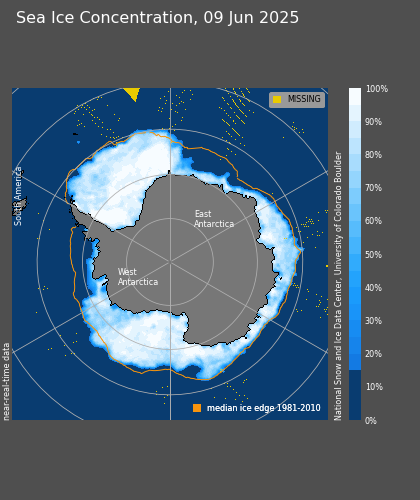This screenshot has height=500, width=420.
Task: Click the South America label
Action: coord(18,196)
